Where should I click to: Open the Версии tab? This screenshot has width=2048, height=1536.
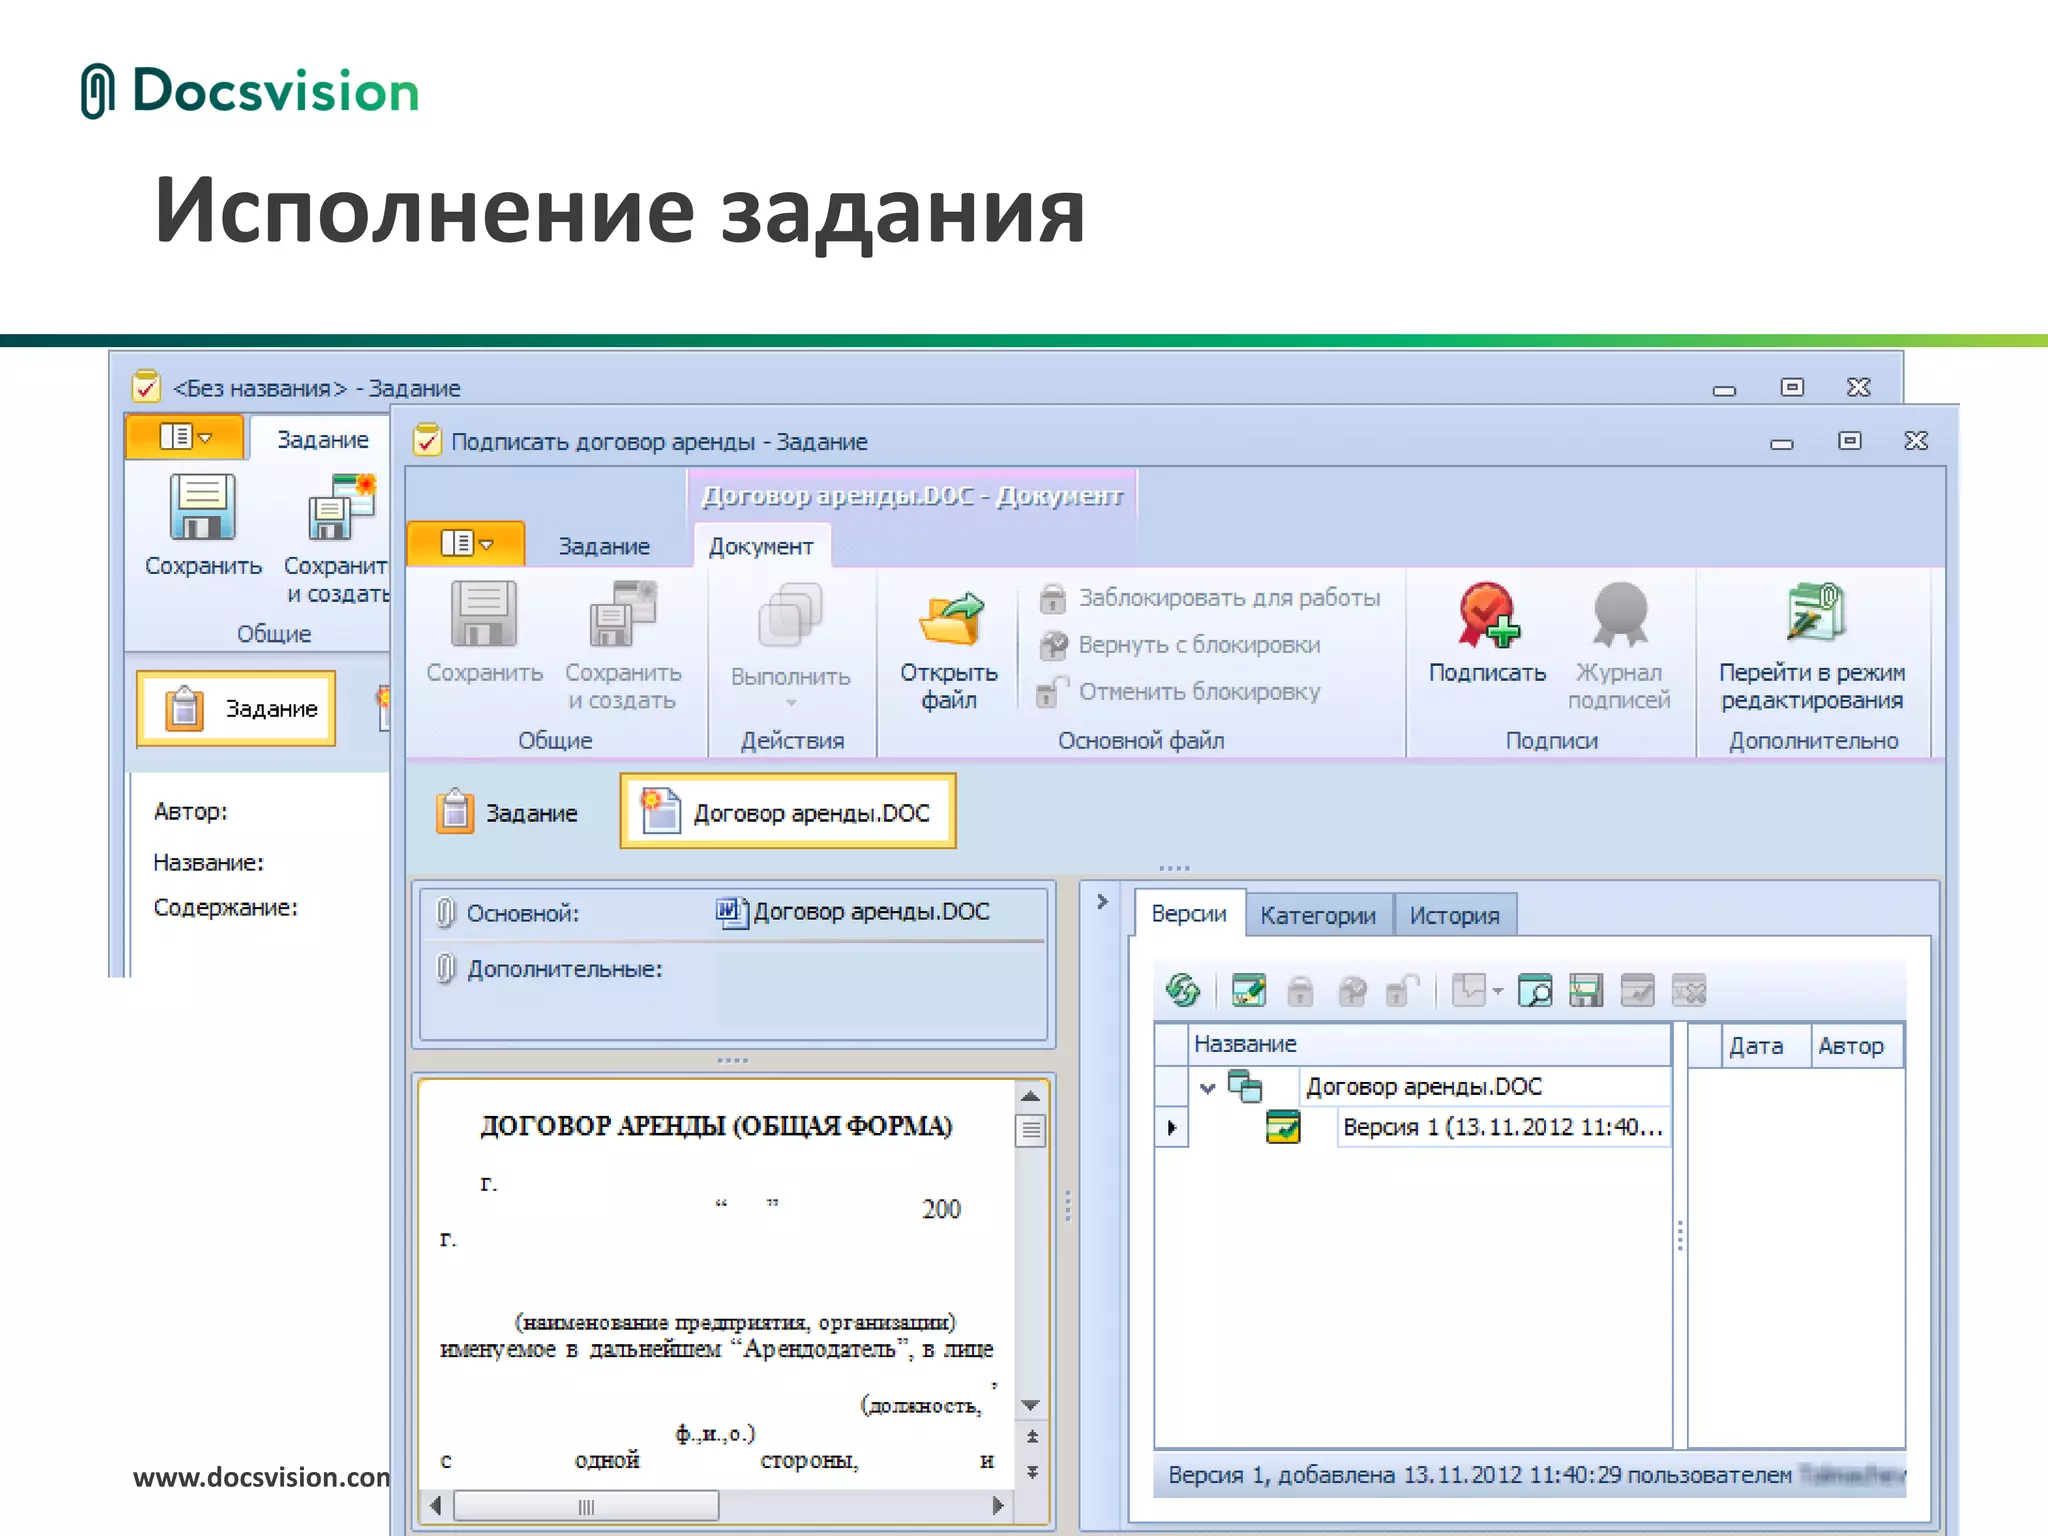1188,913
